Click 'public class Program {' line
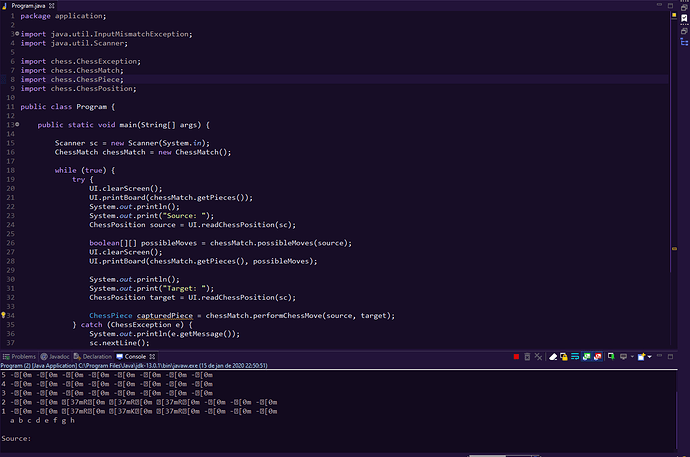This screenshot has width=690, height=457. (68, 107)
